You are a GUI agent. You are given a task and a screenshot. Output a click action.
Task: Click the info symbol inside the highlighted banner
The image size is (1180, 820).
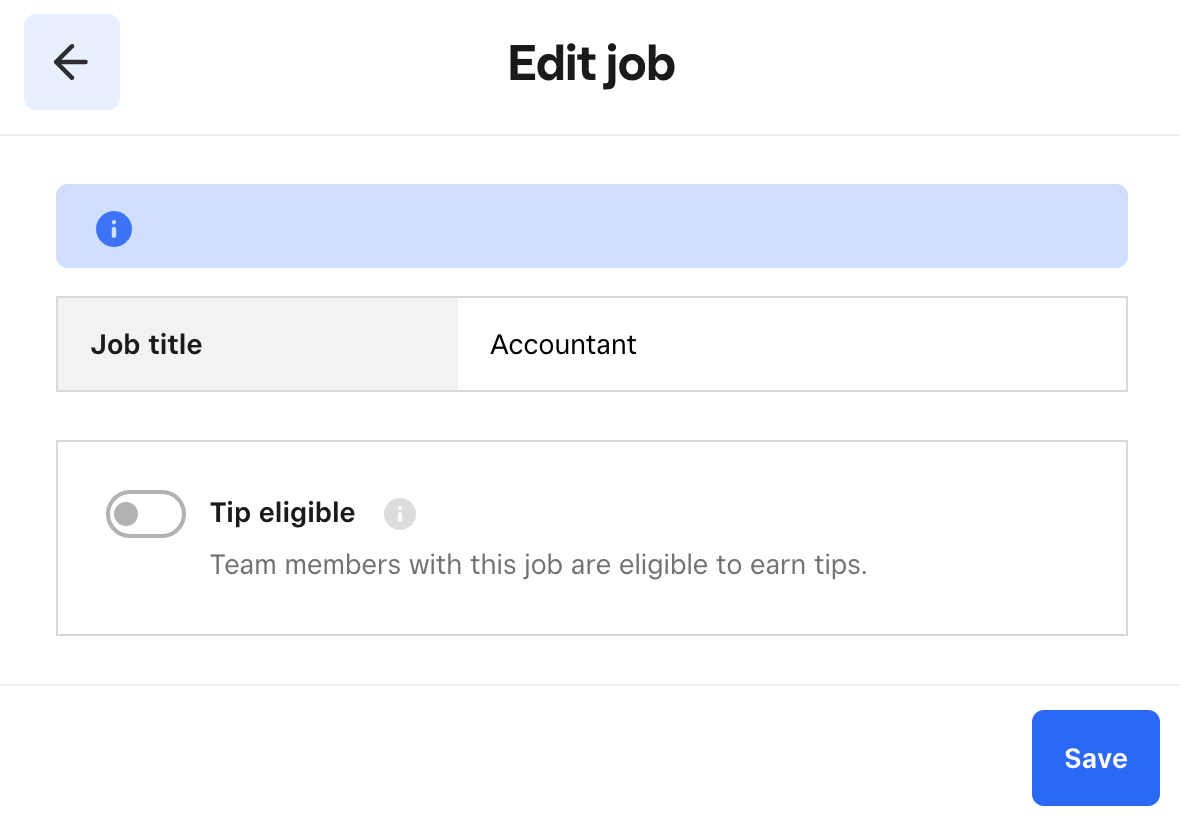(x=114, y=228)
